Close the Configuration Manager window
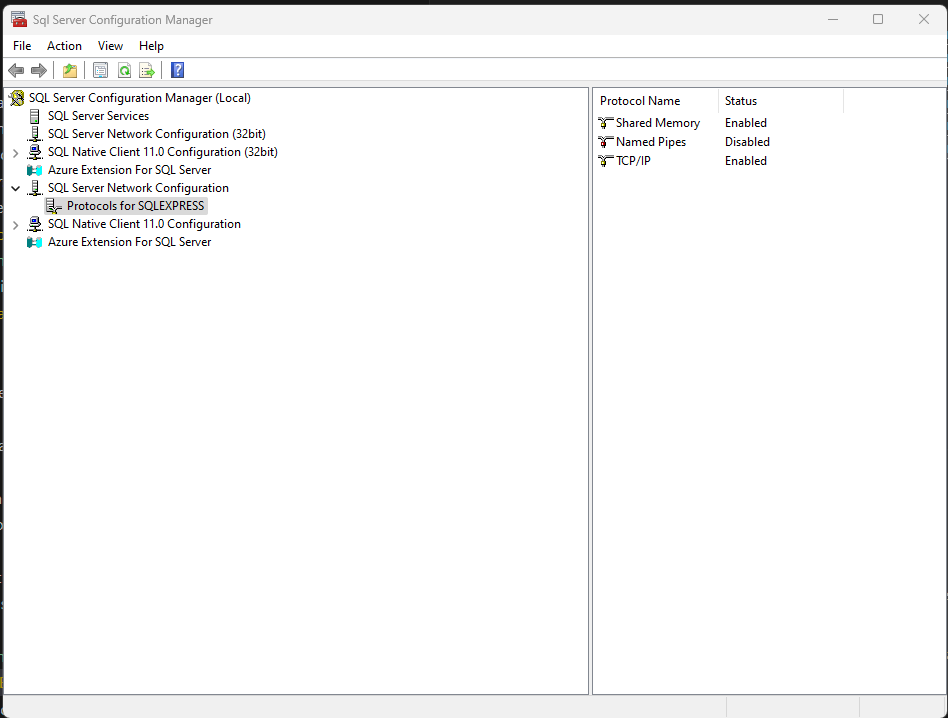 pyautogui.click(x=924, y=19)
